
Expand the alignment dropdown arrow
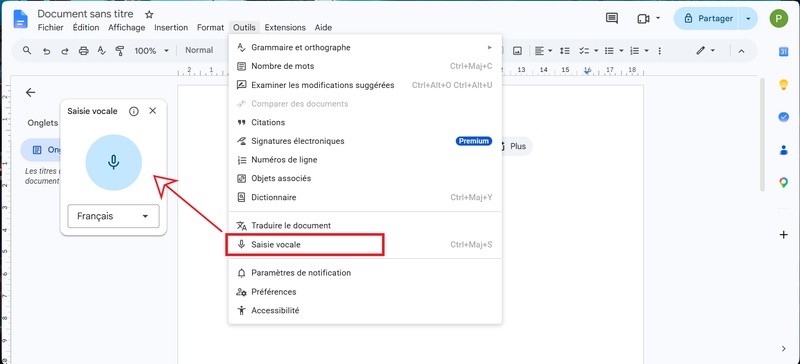tap(551, 51)
